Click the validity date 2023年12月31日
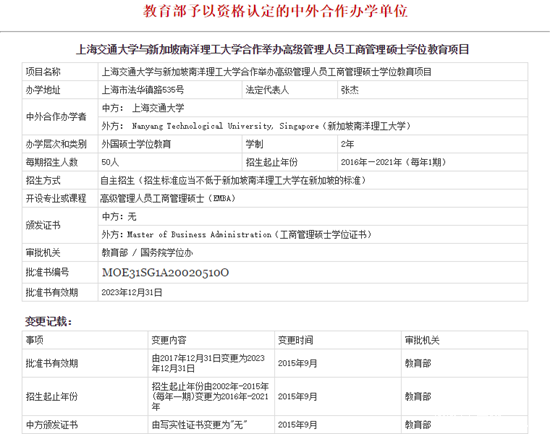Image resolution: width=550 pixels, height=434 pixels. [x=132, y=292]
